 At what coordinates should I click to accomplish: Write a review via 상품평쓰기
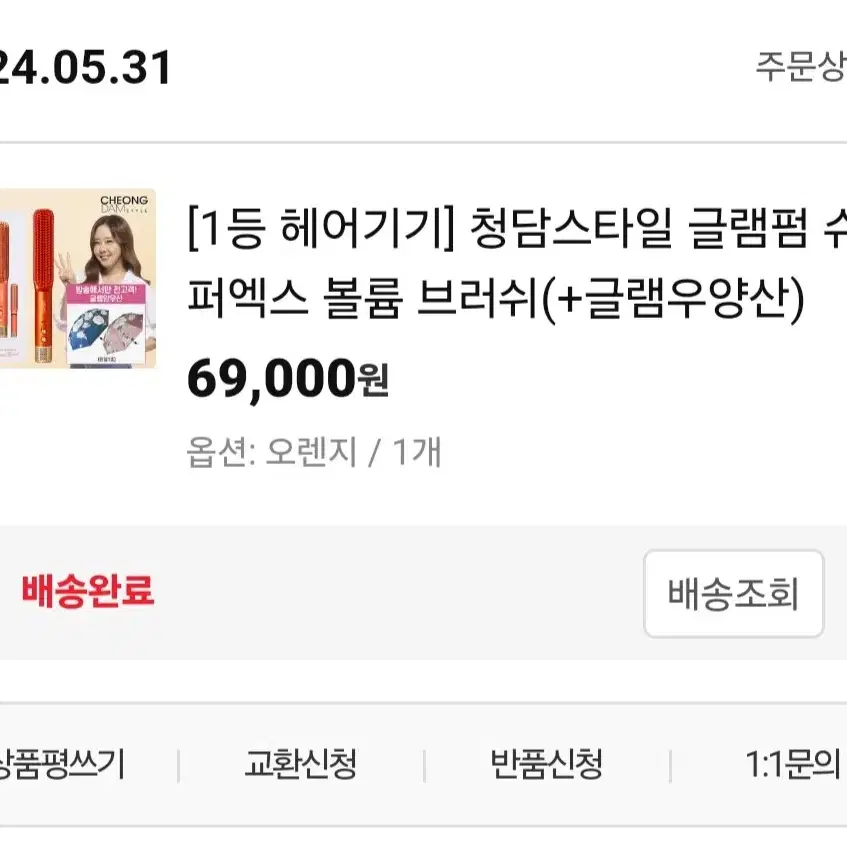click(62, 764)
